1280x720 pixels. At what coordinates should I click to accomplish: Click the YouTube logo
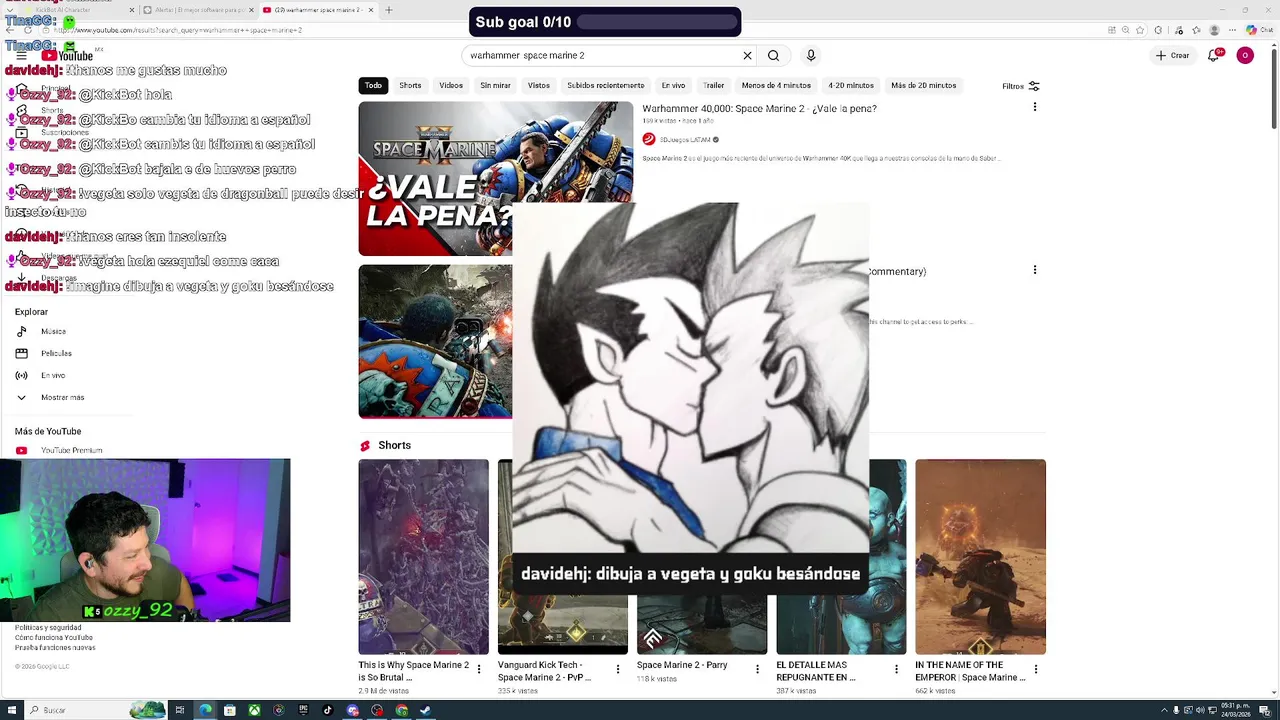point(67,56)
